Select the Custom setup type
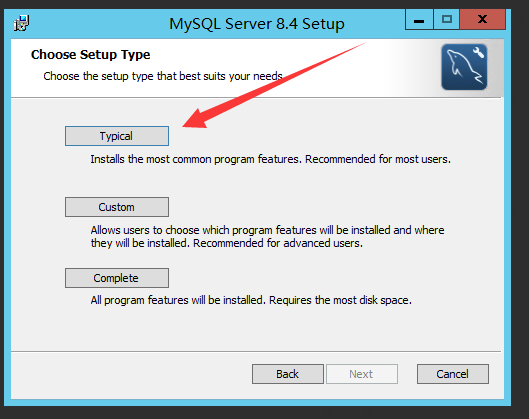Screen dimensions: 529x419 click(x=117, y=207)
